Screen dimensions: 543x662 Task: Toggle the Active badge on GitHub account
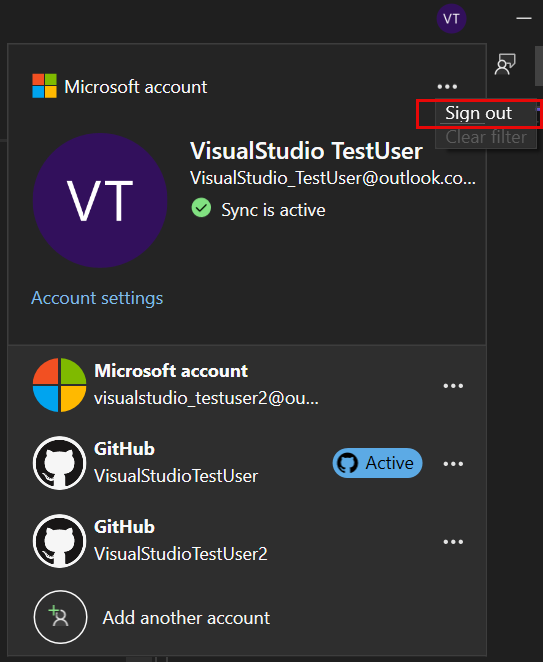pyautogui.click(x=377, y=463)
